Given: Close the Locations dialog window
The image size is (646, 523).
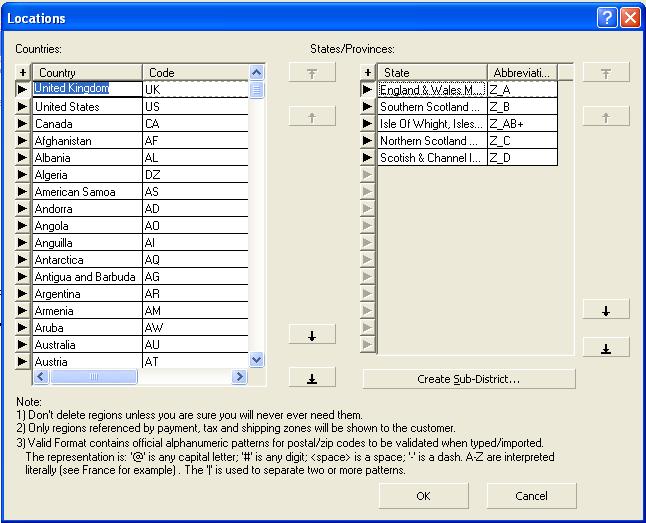Looking at the screenshot, I should pos(630,18).
